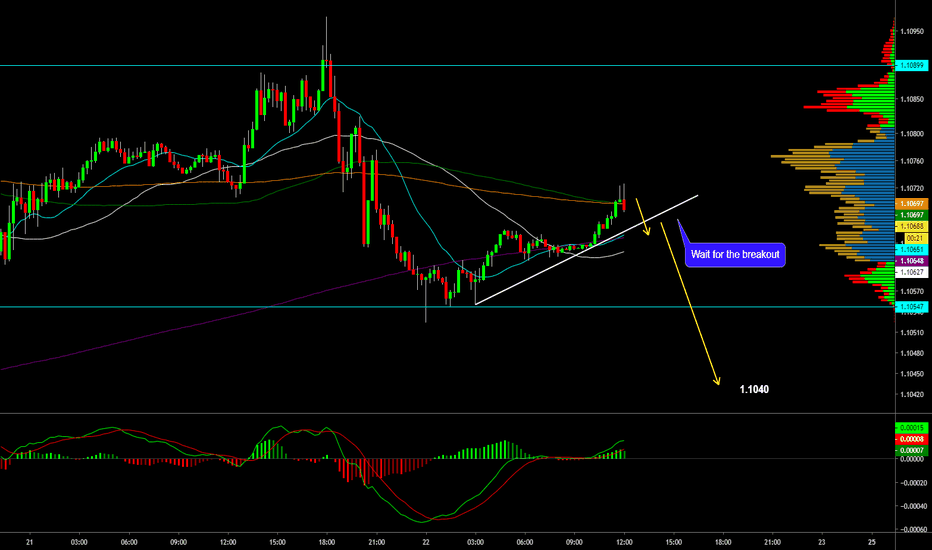Click the 1.1040 target price text
The height and width of the screenshot is (550, 932).
tap(755, 389)
